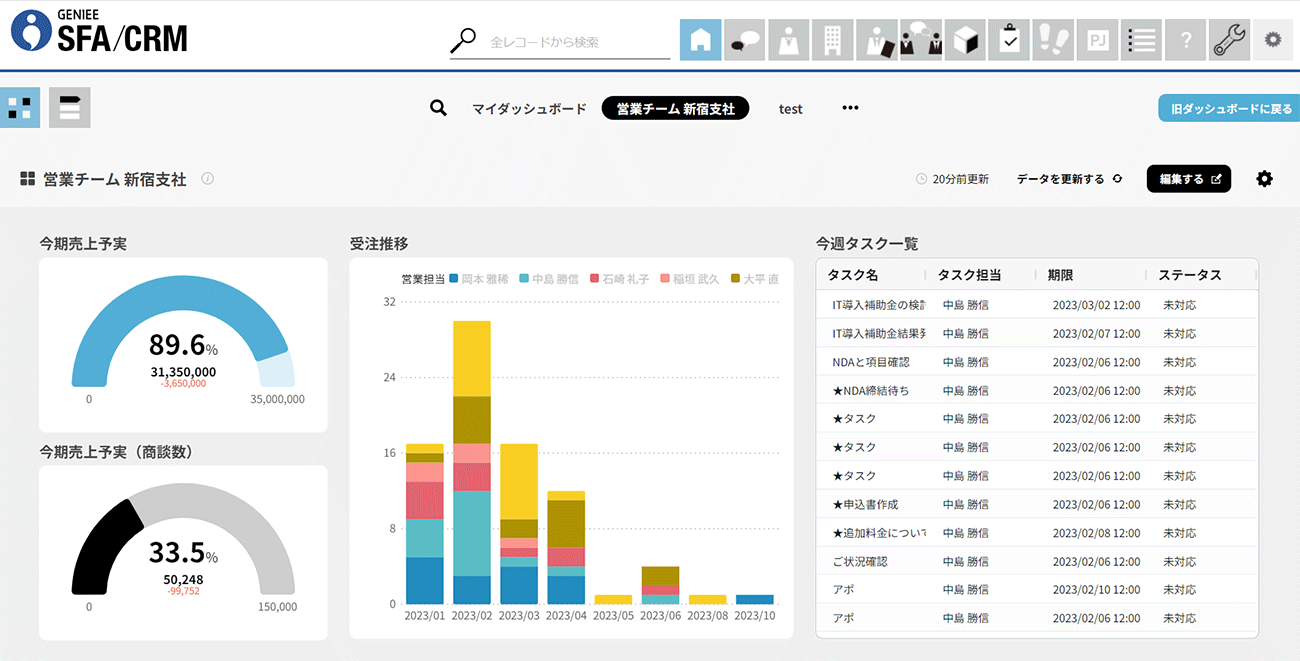Click the product cube icon

point(964,39)
